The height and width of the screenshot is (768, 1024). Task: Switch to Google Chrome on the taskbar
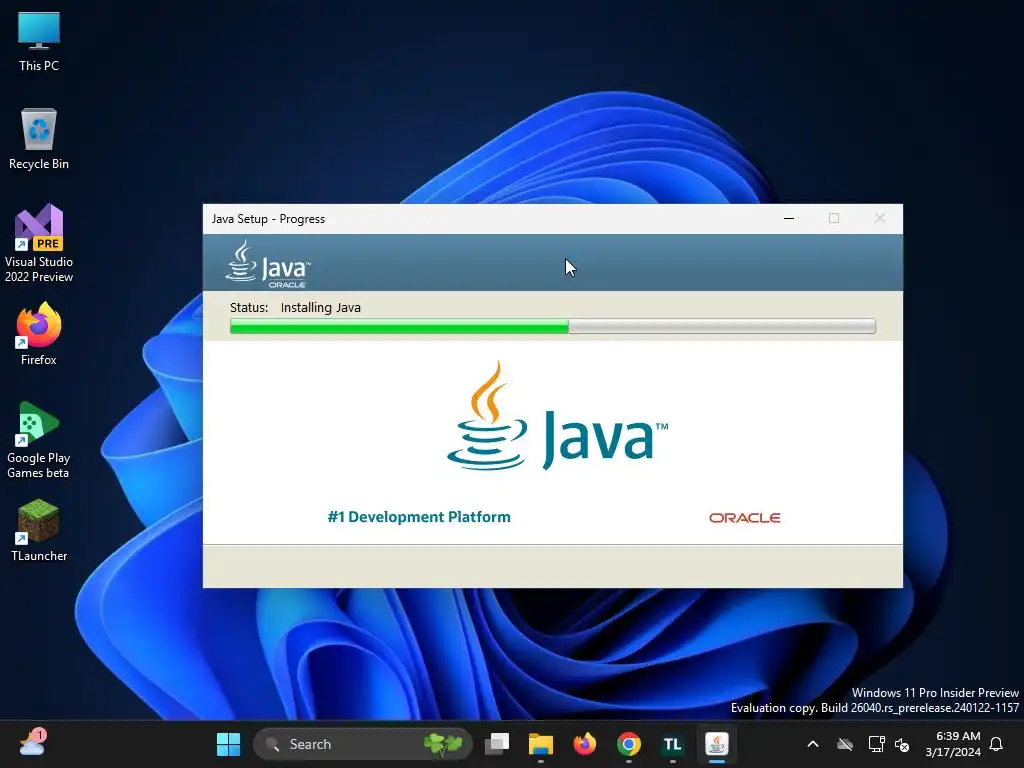pos(629,744)
